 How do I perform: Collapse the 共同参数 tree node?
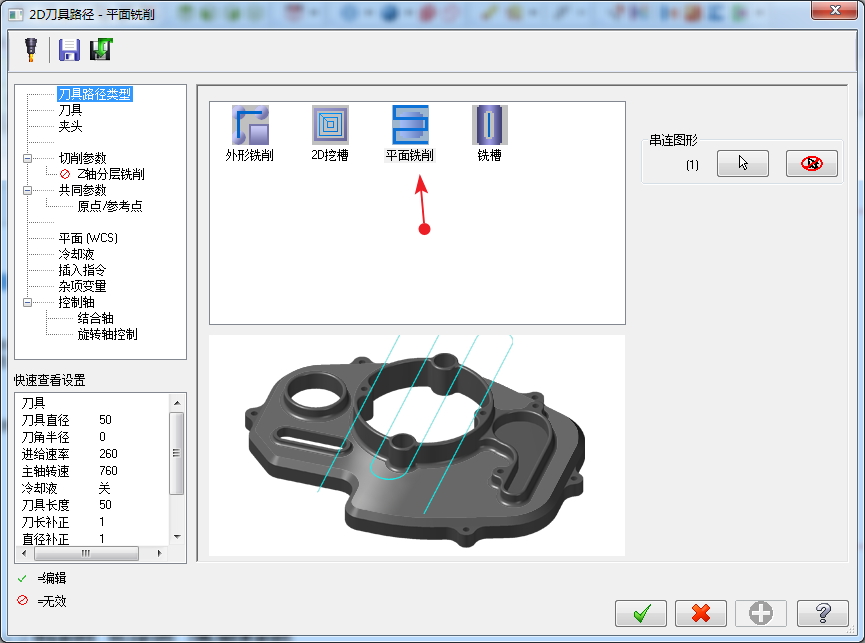(27, 190)
